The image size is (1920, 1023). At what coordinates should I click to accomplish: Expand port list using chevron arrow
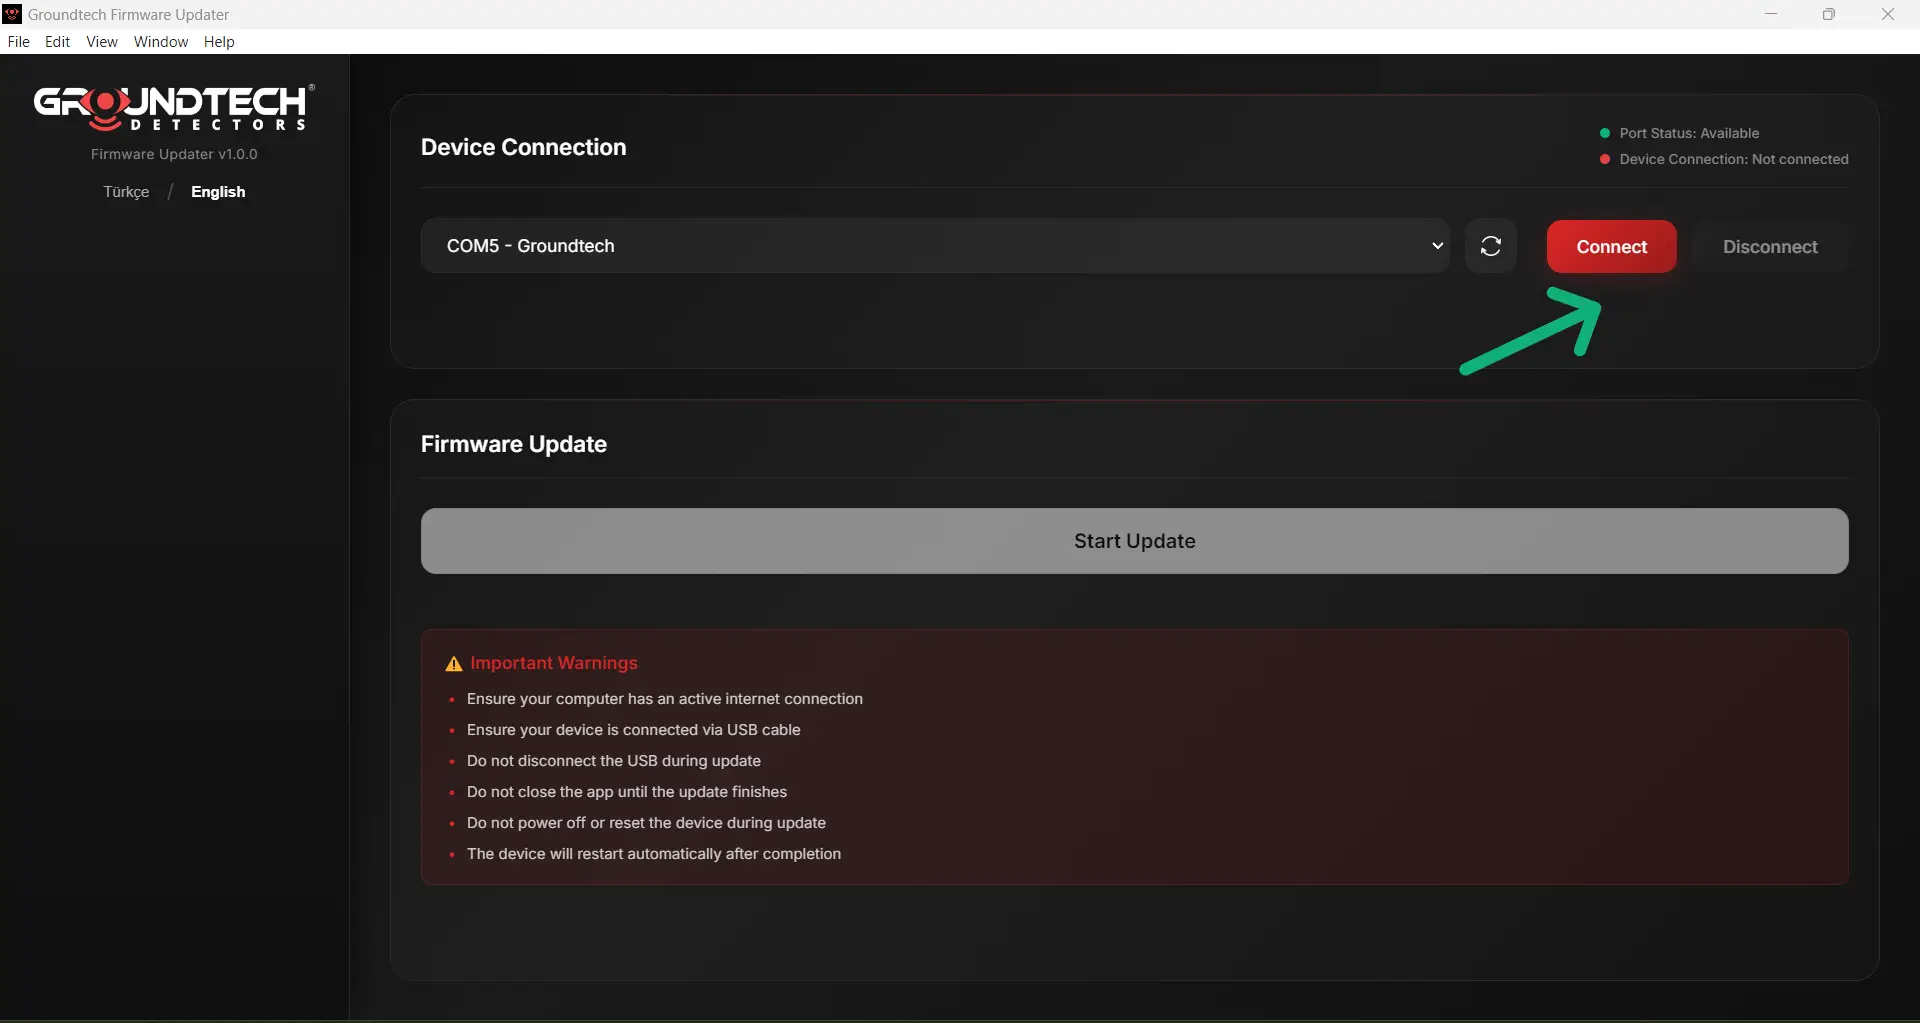tap(1437, 246)
